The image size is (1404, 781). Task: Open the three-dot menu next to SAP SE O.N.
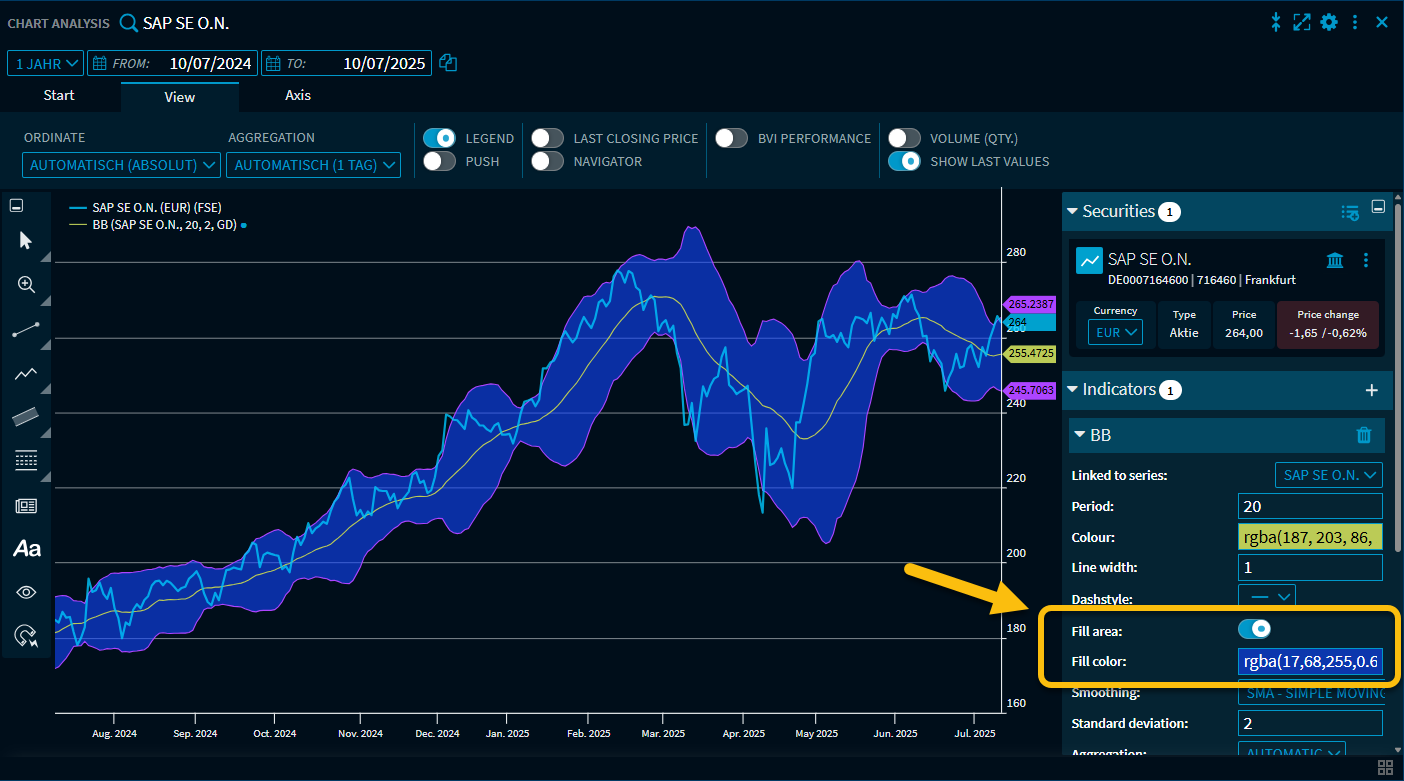point(1366,260)
